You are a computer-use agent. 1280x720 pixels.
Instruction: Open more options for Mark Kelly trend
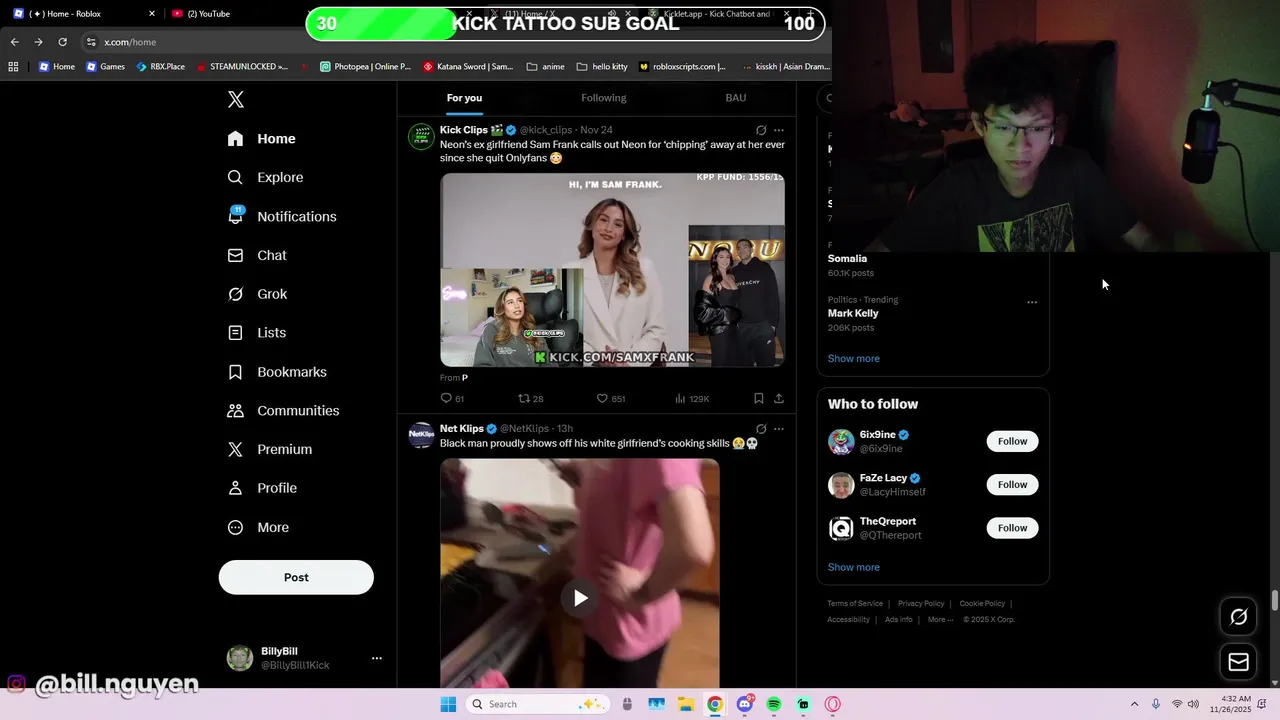click(1032, 302)
